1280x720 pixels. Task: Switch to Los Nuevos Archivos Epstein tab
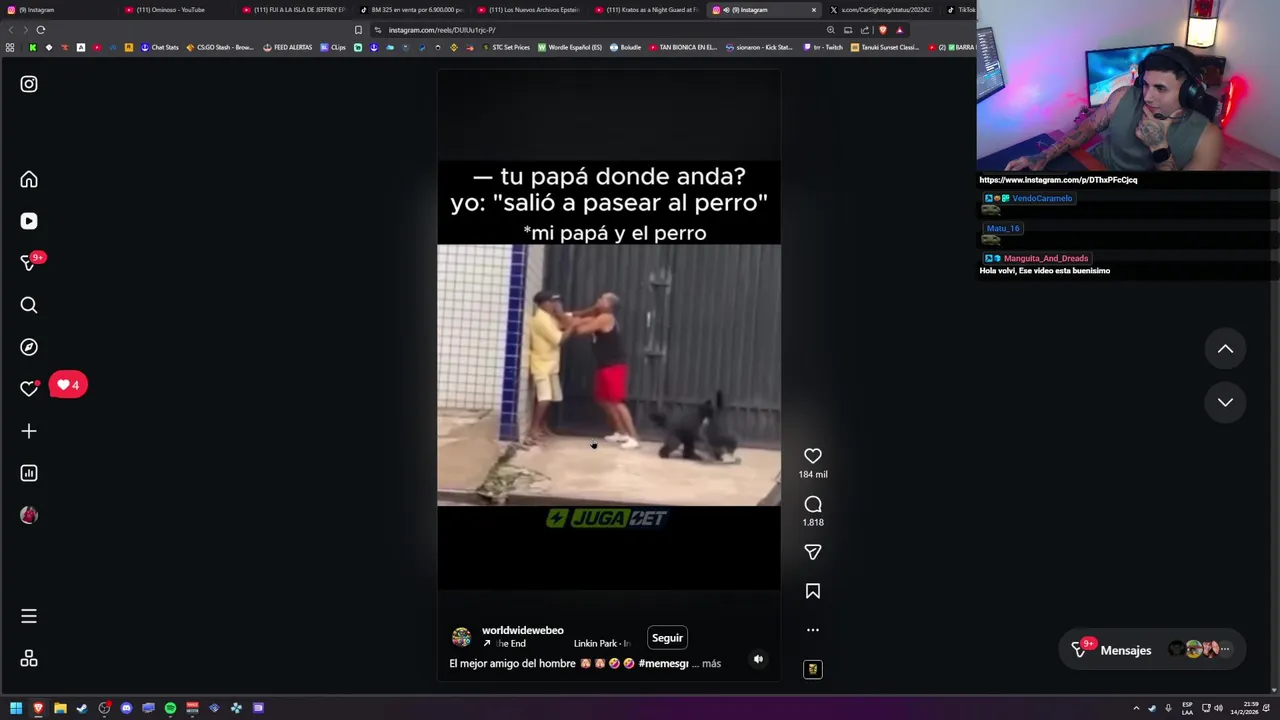[x=530, y=10]
